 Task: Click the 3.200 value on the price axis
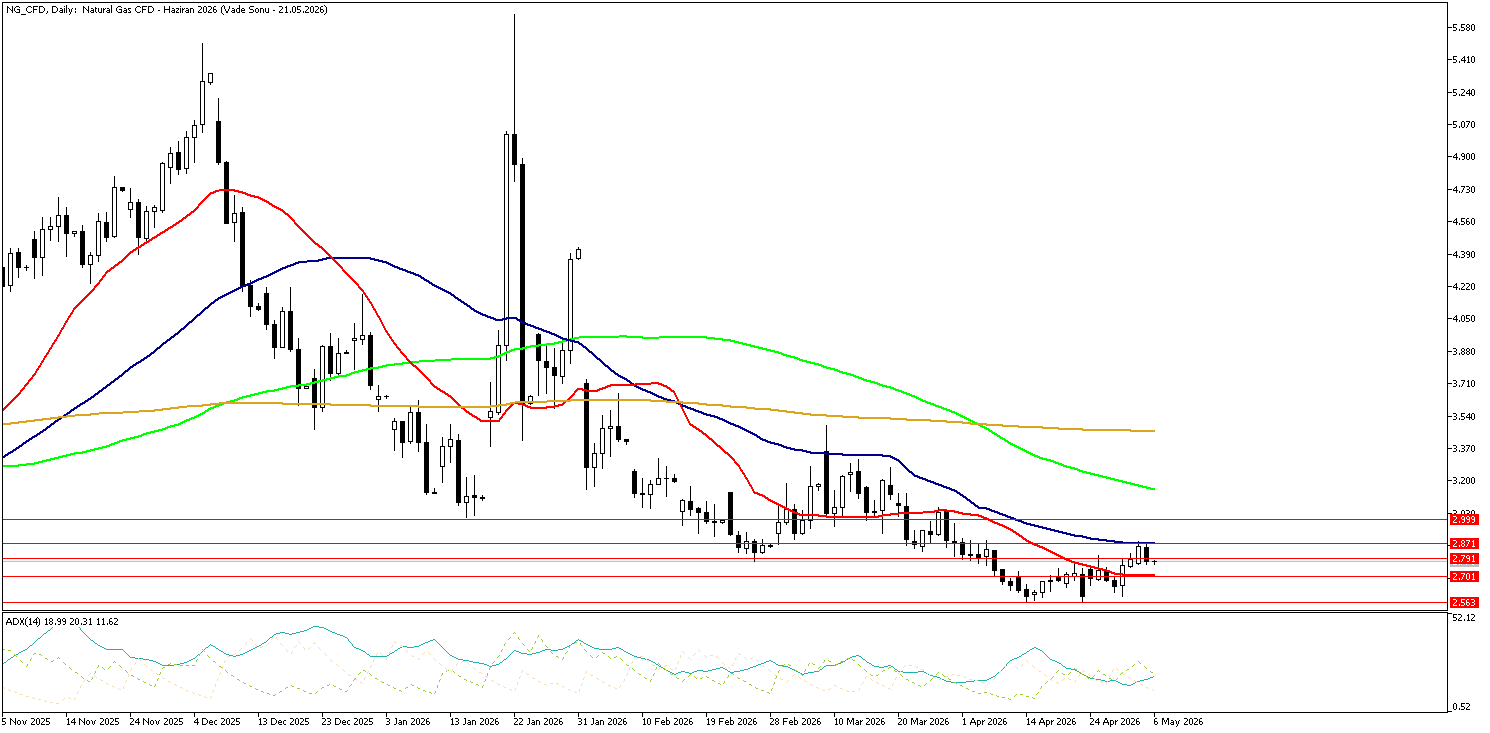pyautogui.click(x=1466, y=481)
